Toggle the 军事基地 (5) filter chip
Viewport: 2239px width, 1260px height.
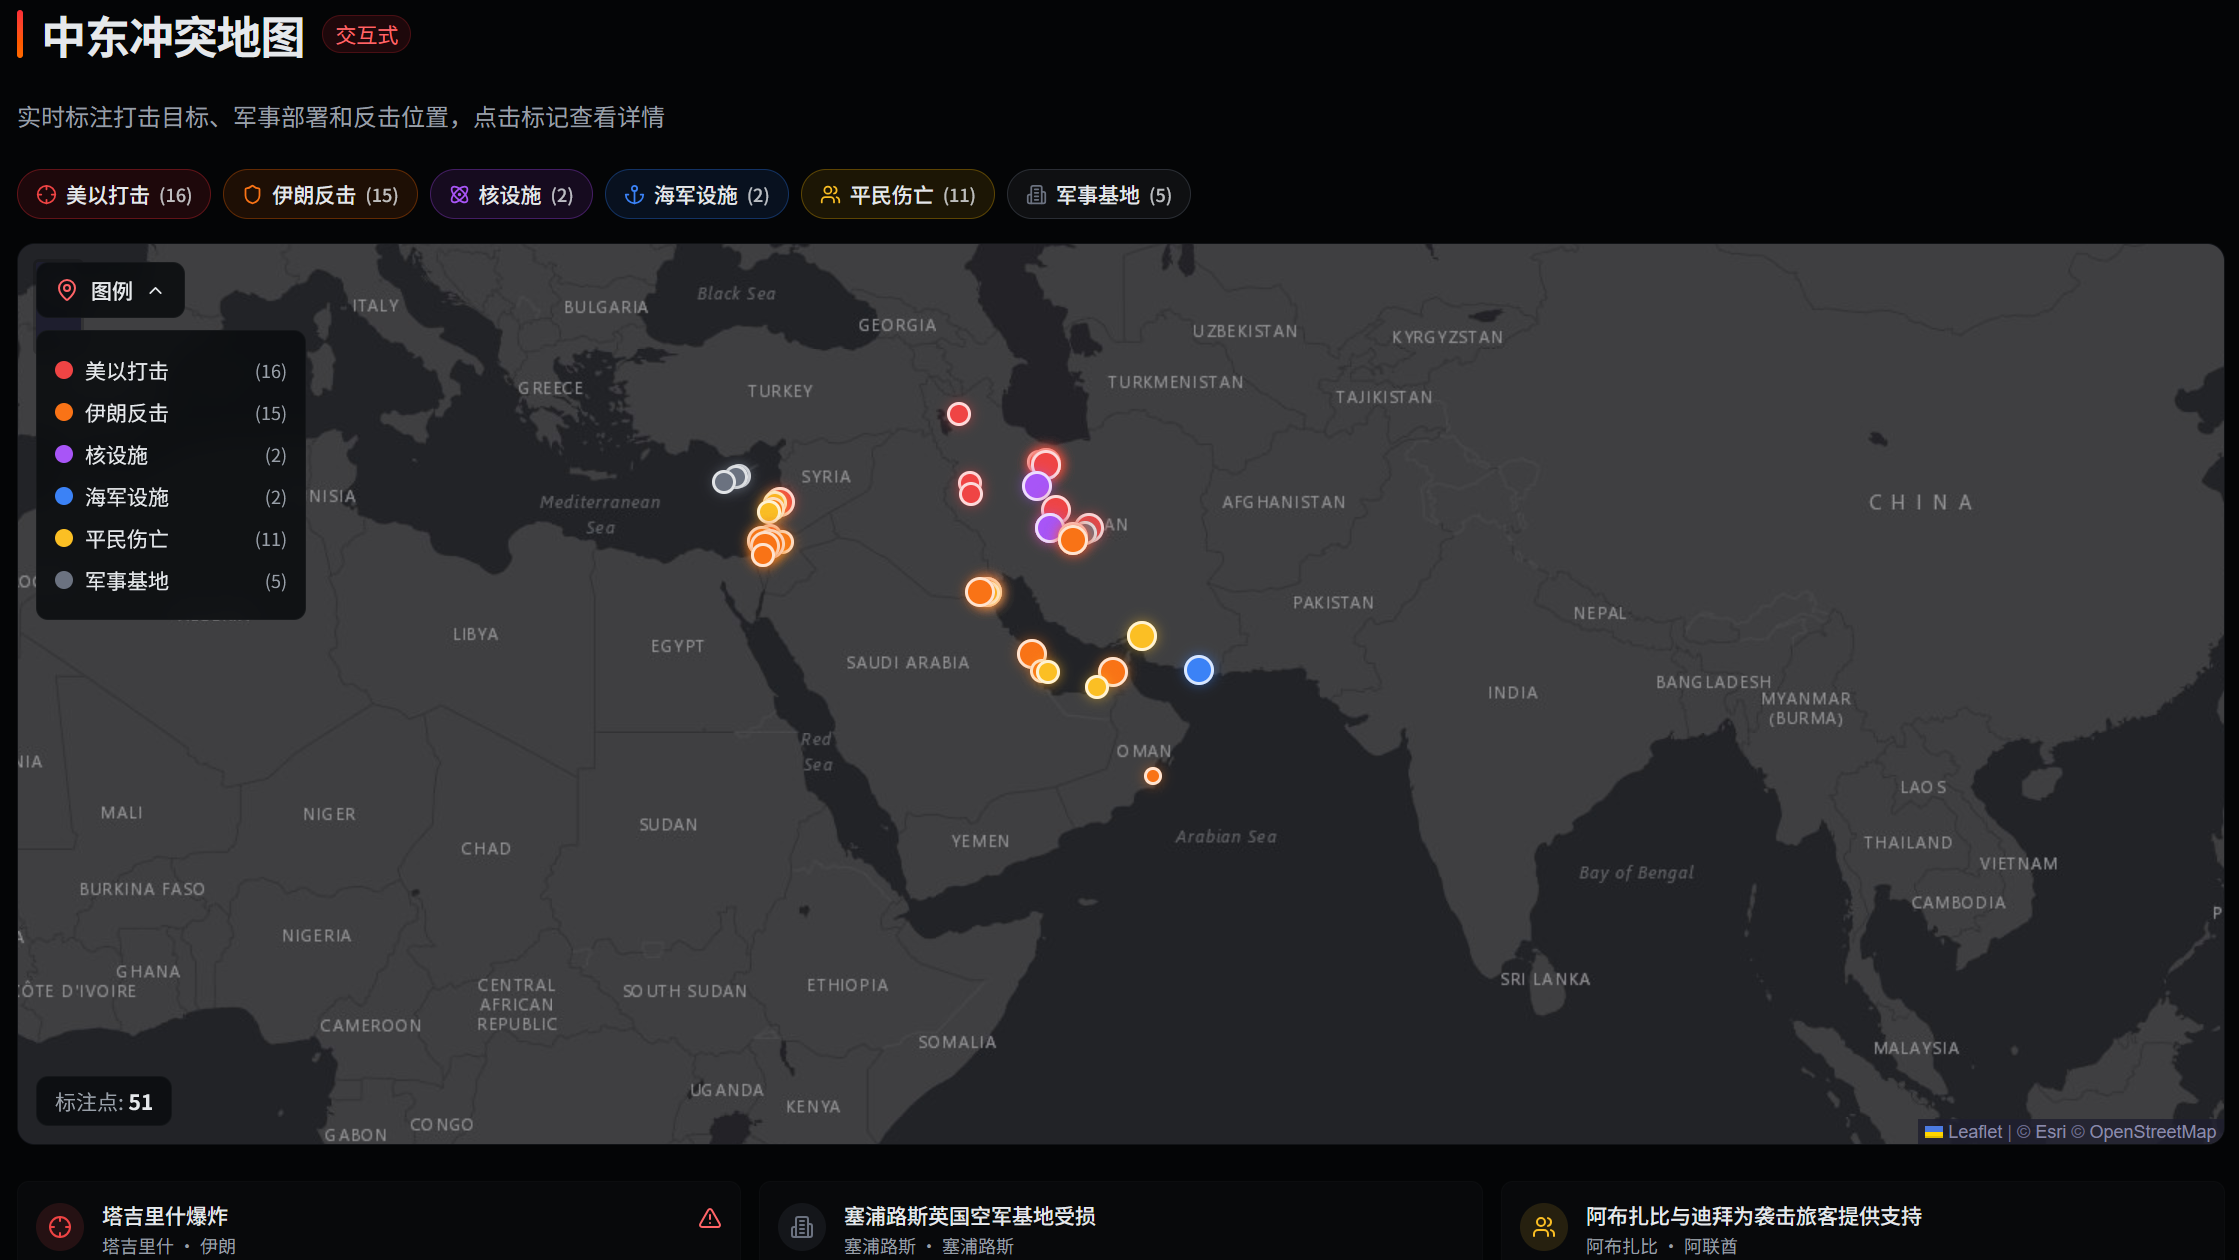click(x=1098, y=195)
